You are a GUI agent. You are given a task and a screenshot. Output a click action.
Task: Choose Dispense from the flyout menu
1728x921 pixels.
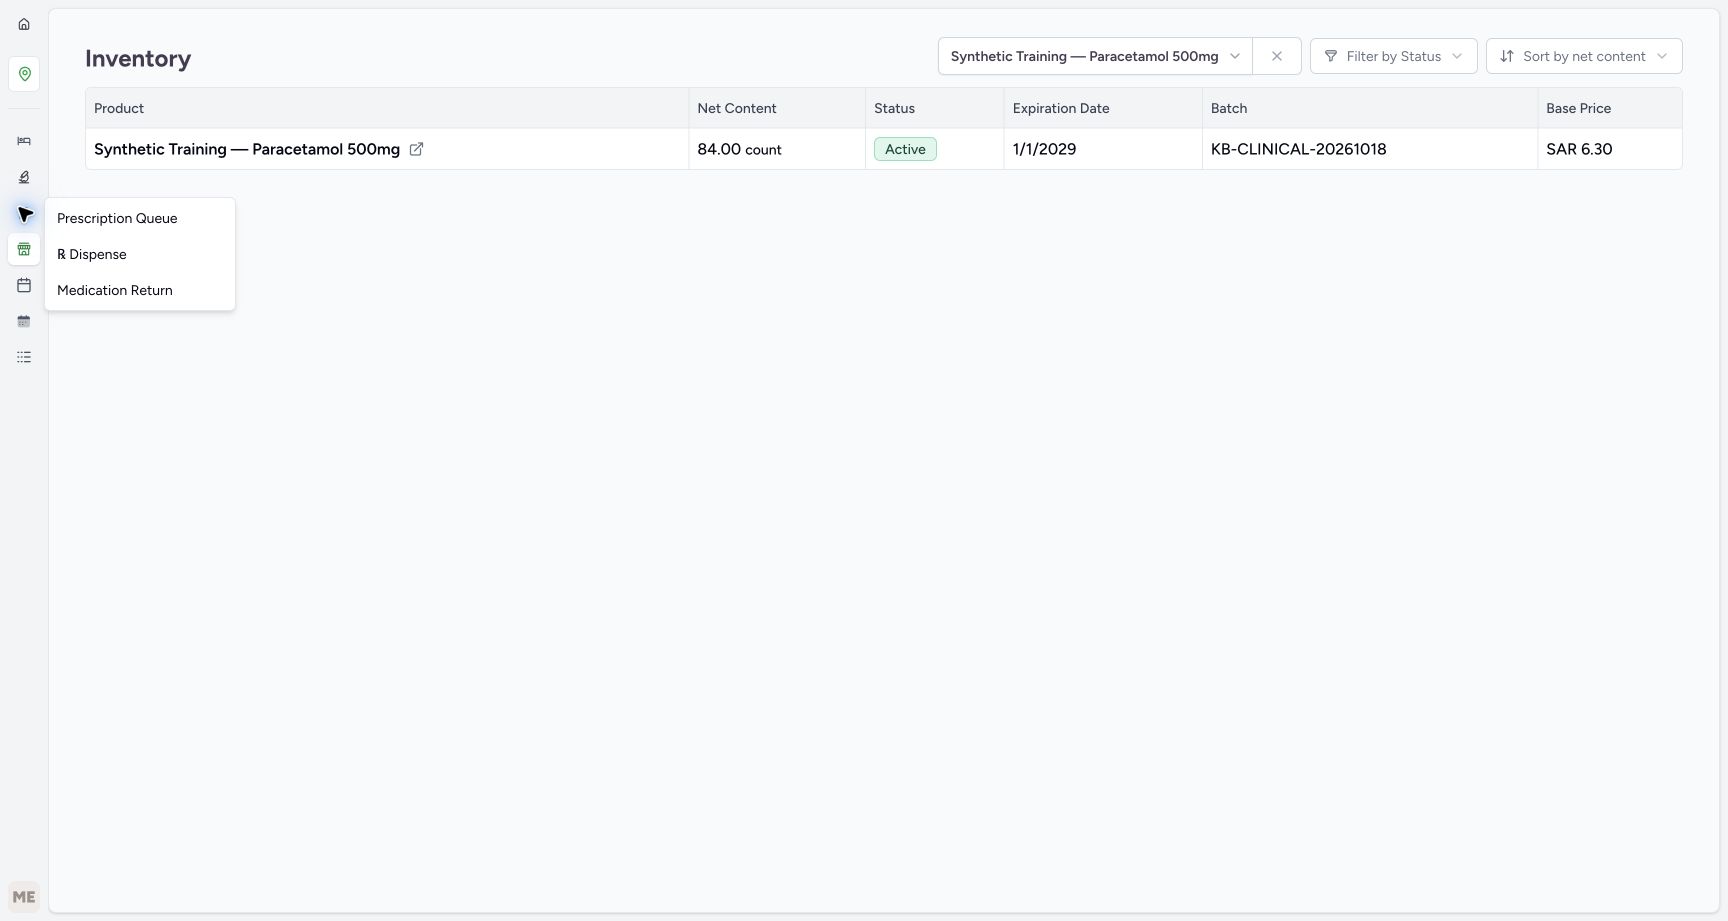click(140, 254)
